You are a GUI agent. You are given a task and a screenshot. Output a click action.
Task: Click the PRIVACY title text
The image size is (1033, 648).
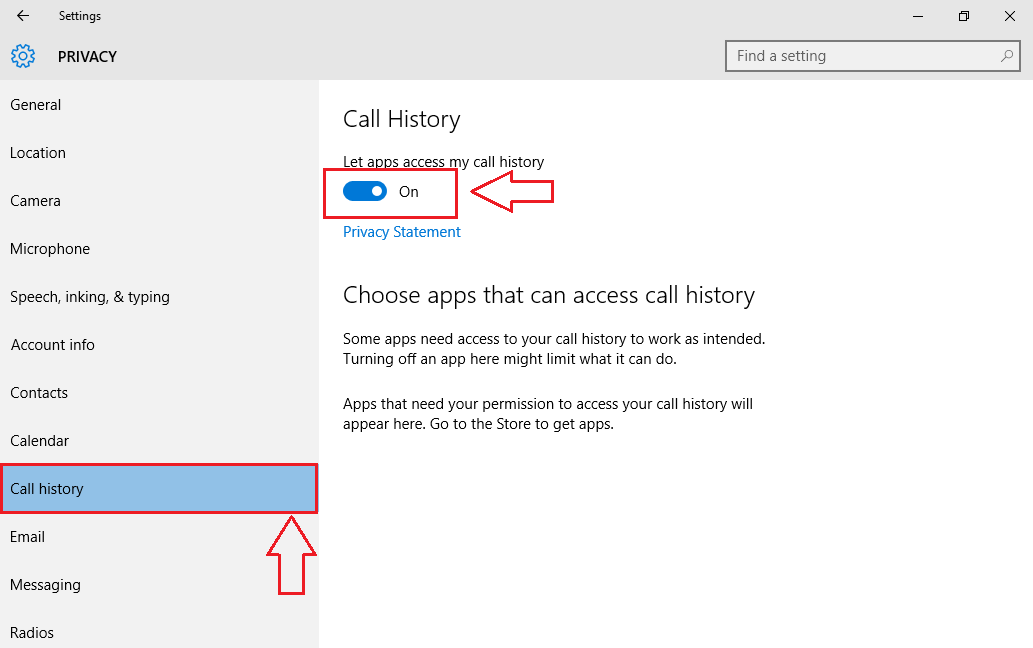(x=87, y=57)
